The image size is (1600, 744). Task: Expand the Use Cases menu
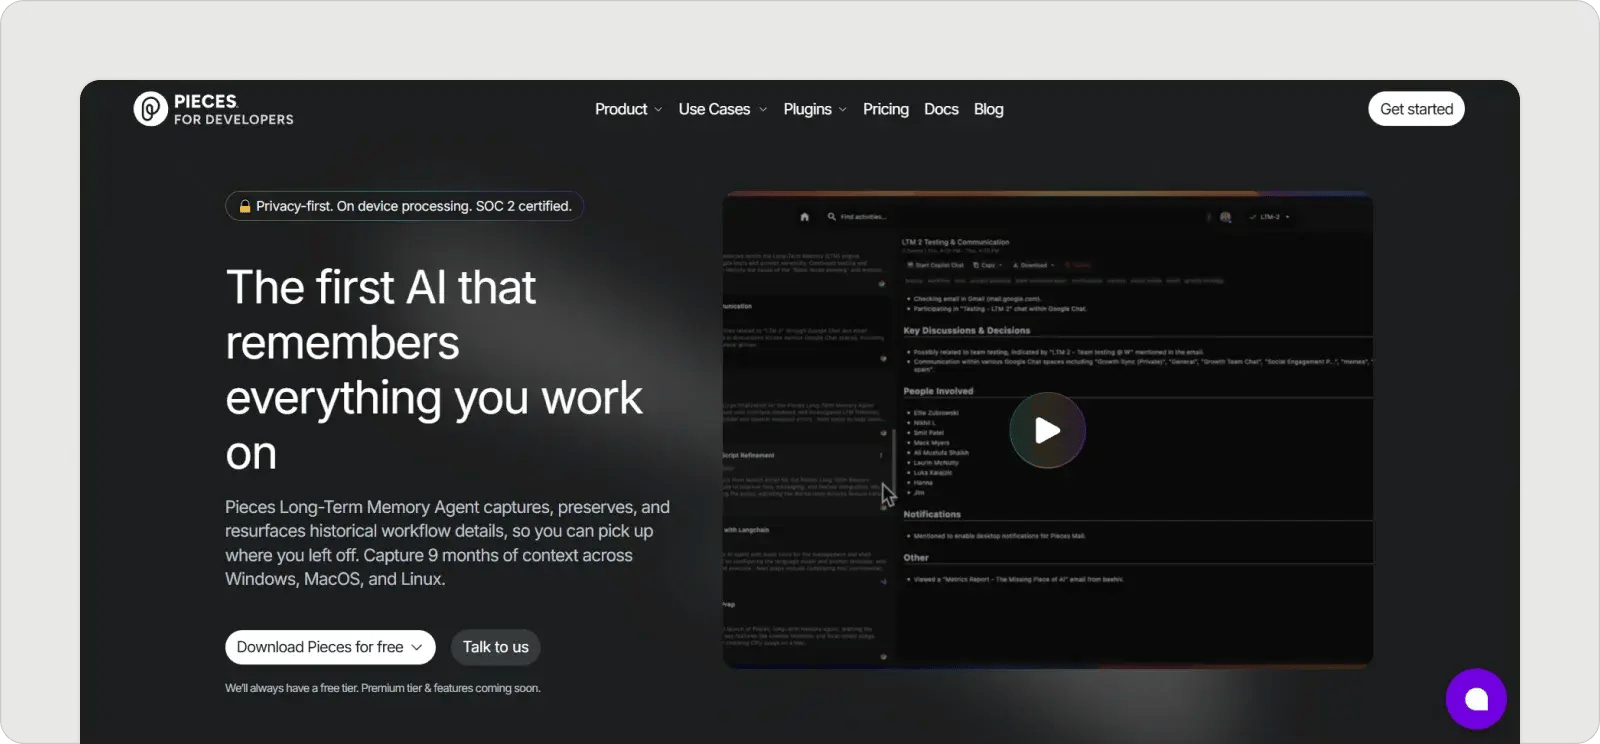point(723,109)
